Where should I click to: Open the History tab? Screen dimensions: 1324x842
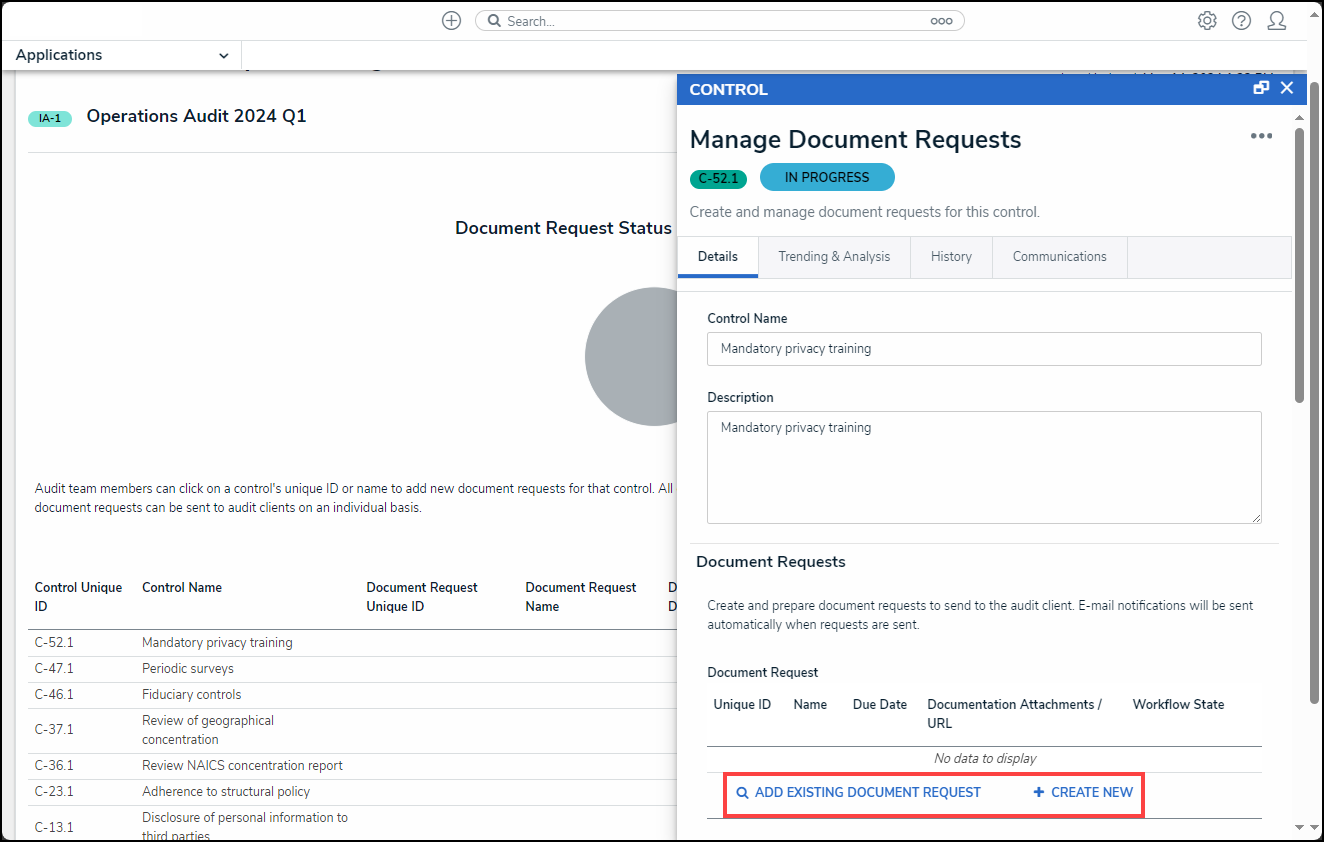click(x=951, y=257)
